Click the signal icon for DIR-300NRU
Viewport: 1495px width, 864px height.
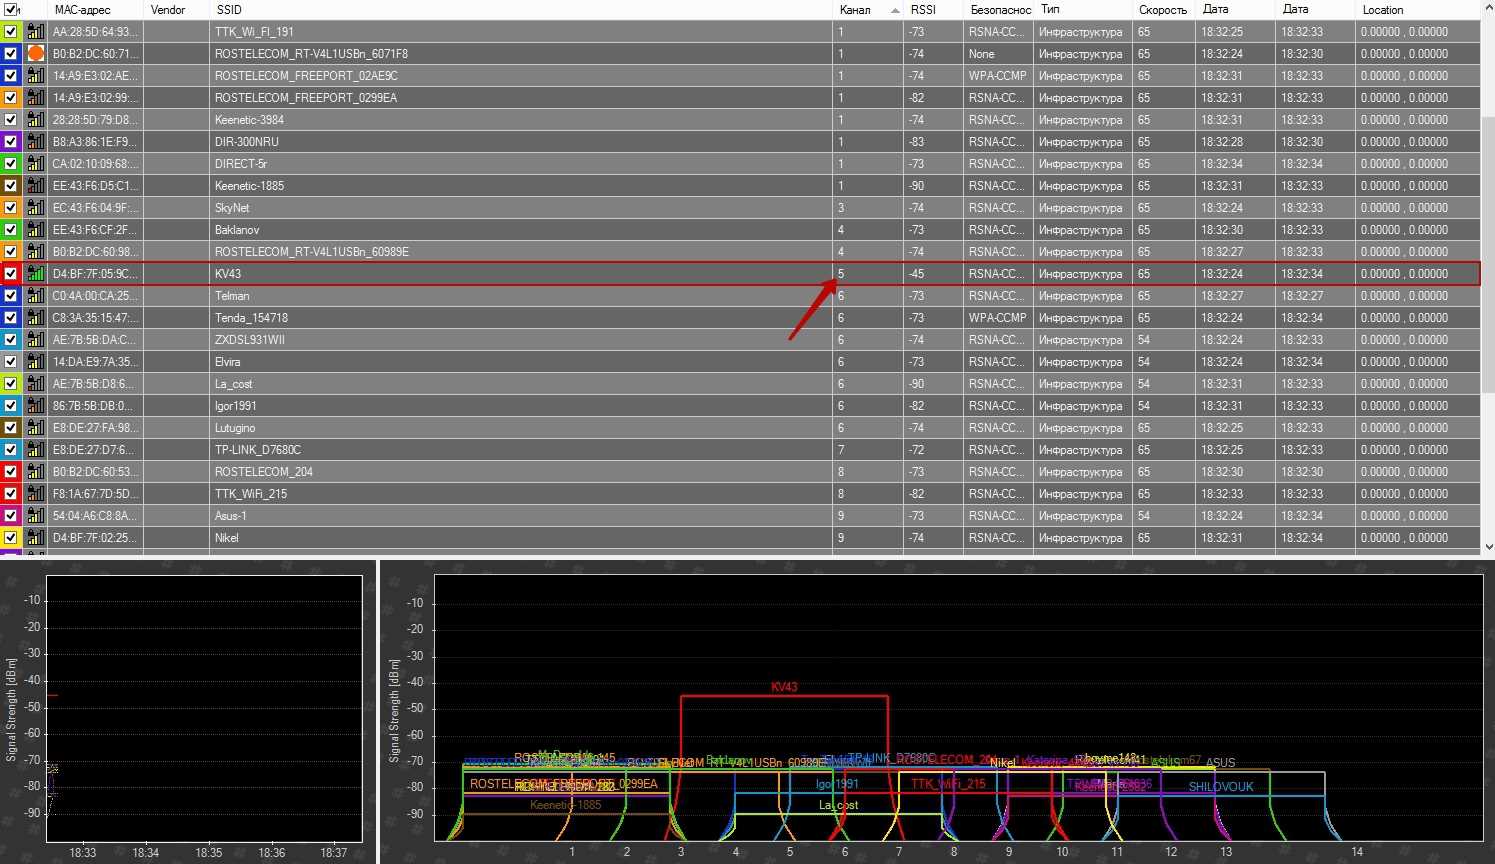point(35,142)
